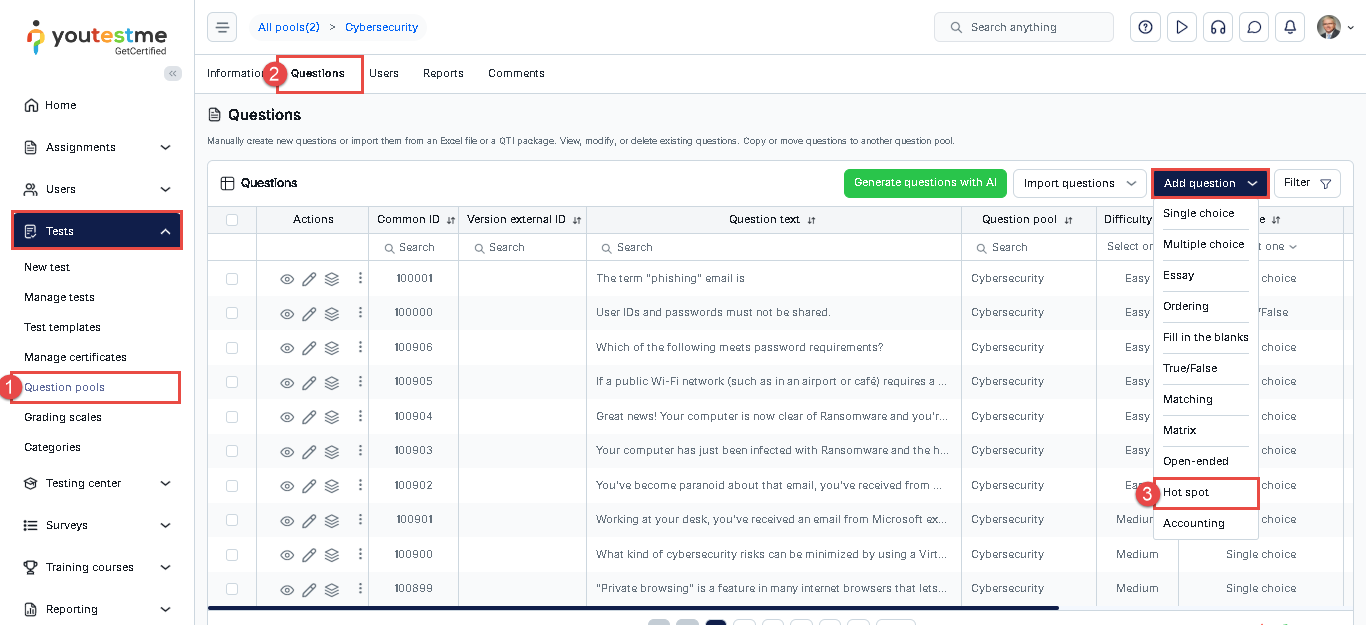Click the hamburger menu icon in header
Image resolution: width=1366 pixels, height=625 pixels.
(222, 27)
